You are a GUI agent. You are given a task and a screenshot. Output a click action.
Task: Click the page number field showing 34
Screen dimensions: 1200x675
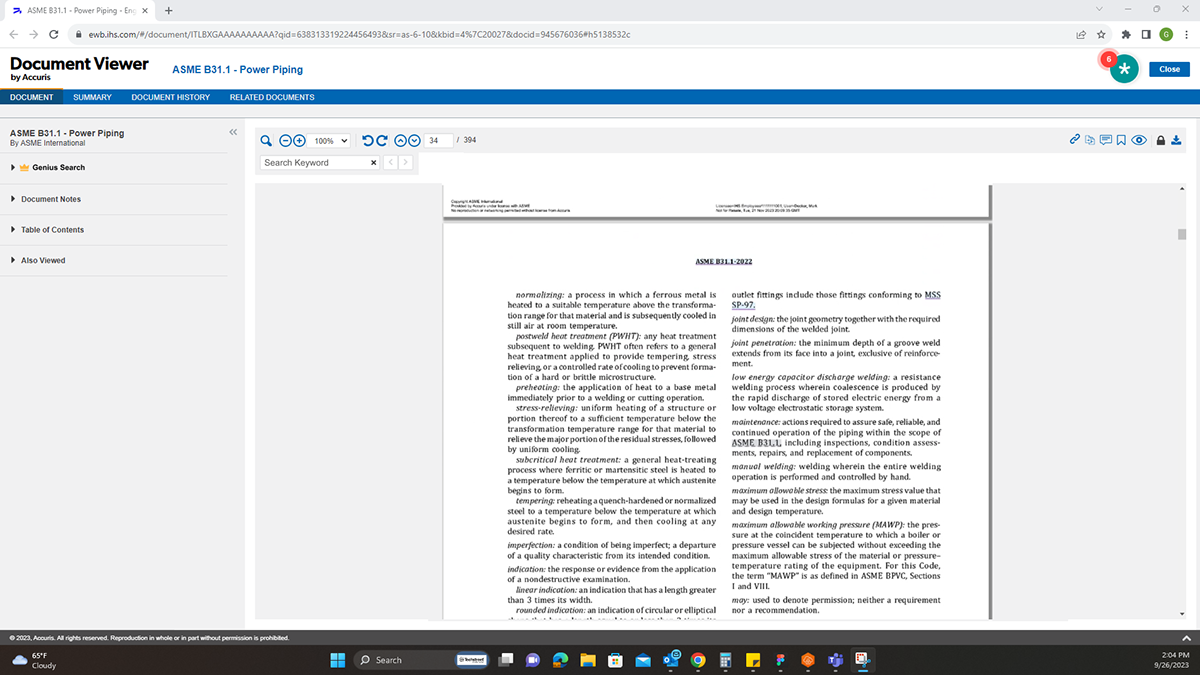436,141
